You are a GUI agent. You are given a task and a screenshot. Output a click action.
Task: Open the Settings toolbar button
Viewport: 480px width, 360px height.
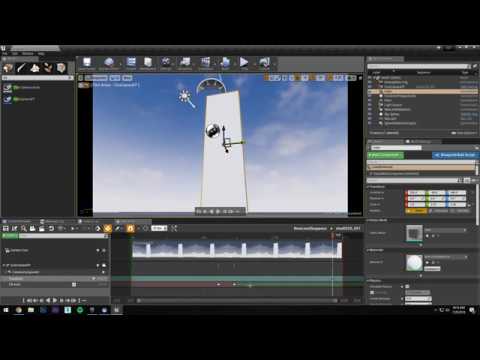(x=166, y=63)
